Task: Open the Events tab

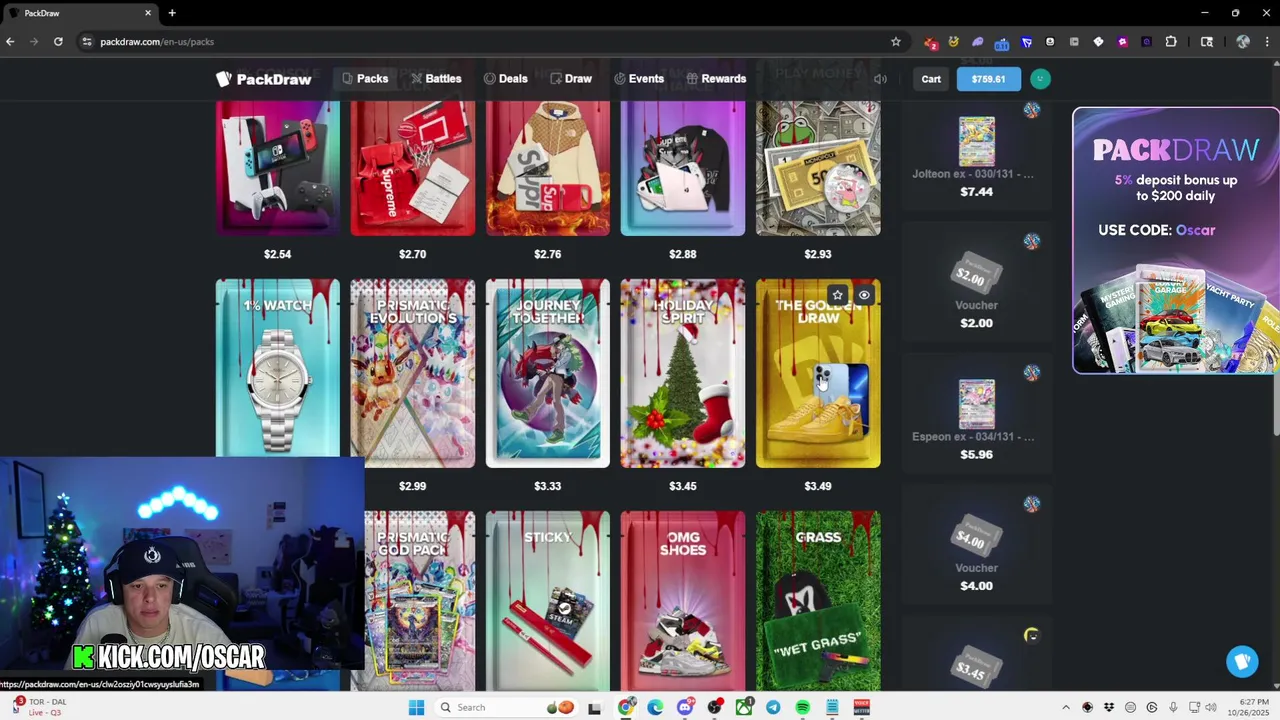Action: [639, 79]
